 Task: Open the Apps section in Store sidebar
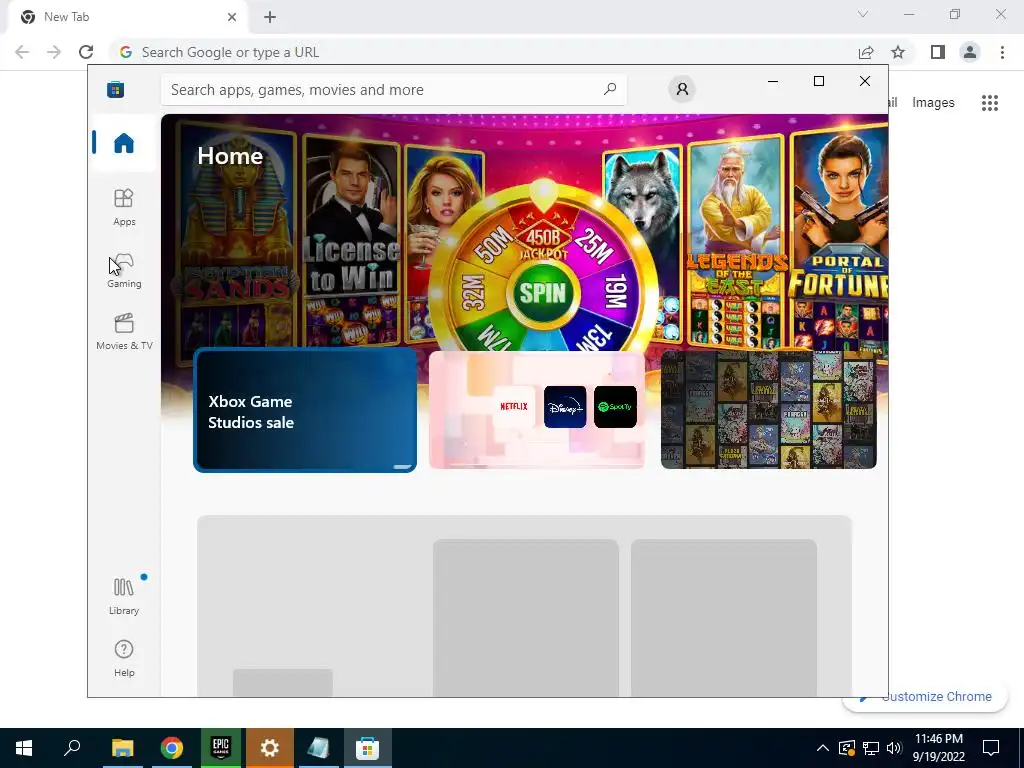pyautogui.click(x=123, y=208)
